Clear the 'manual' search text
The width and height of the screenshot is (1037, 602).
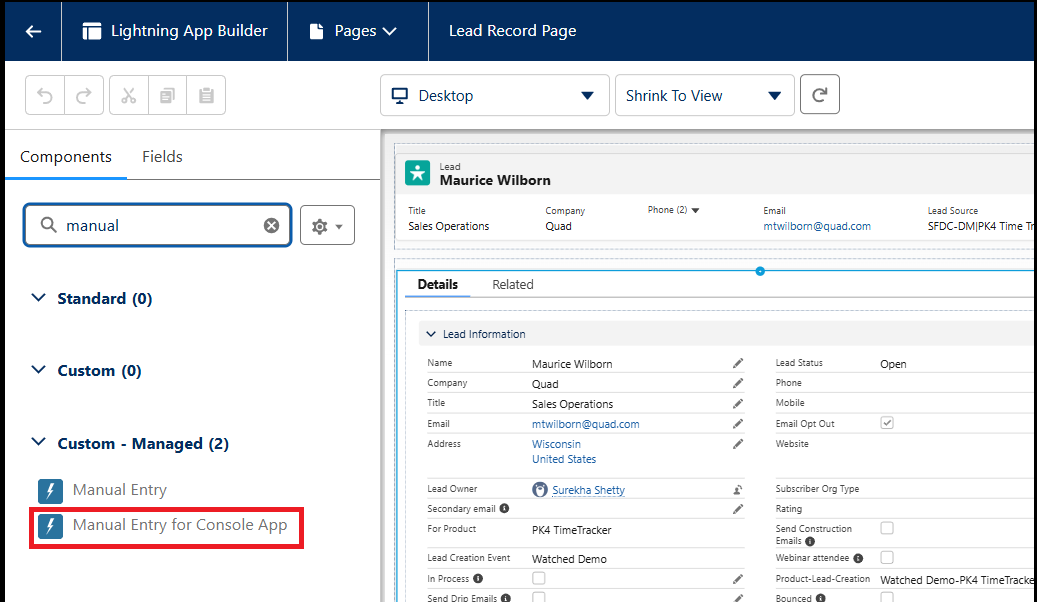pos(271,226)
